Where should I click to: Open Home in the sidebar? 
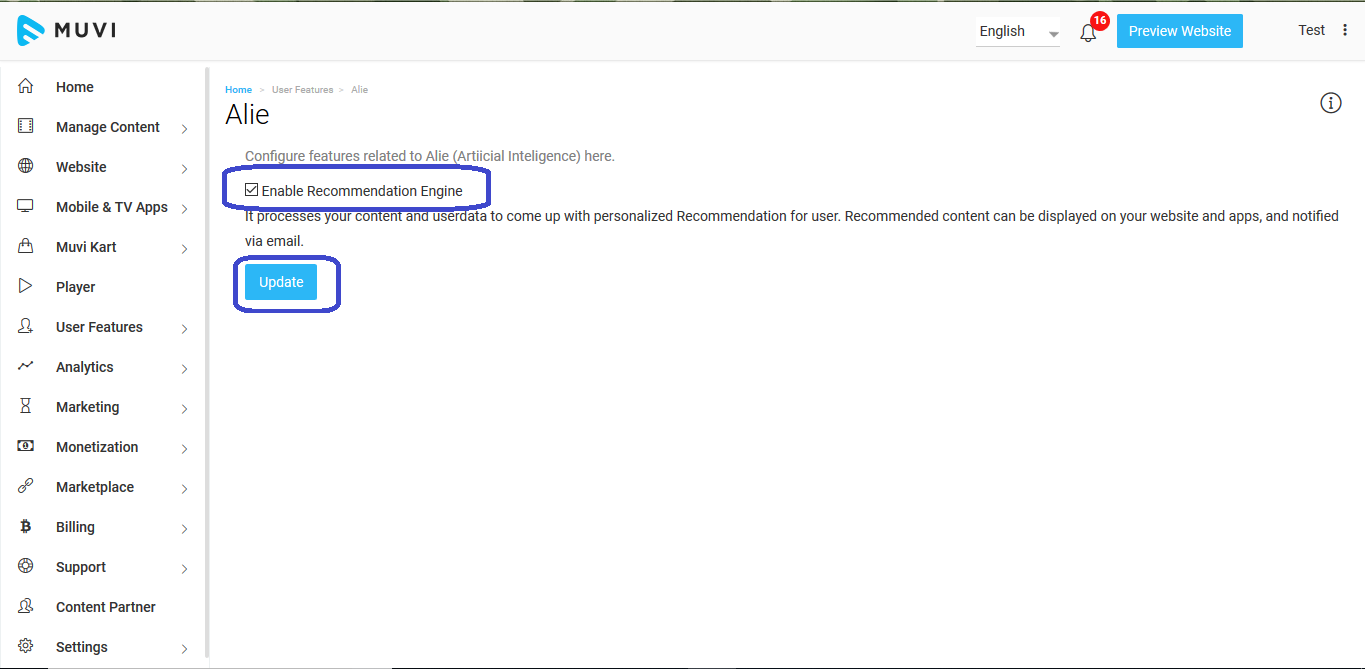[x=75, y=87]
